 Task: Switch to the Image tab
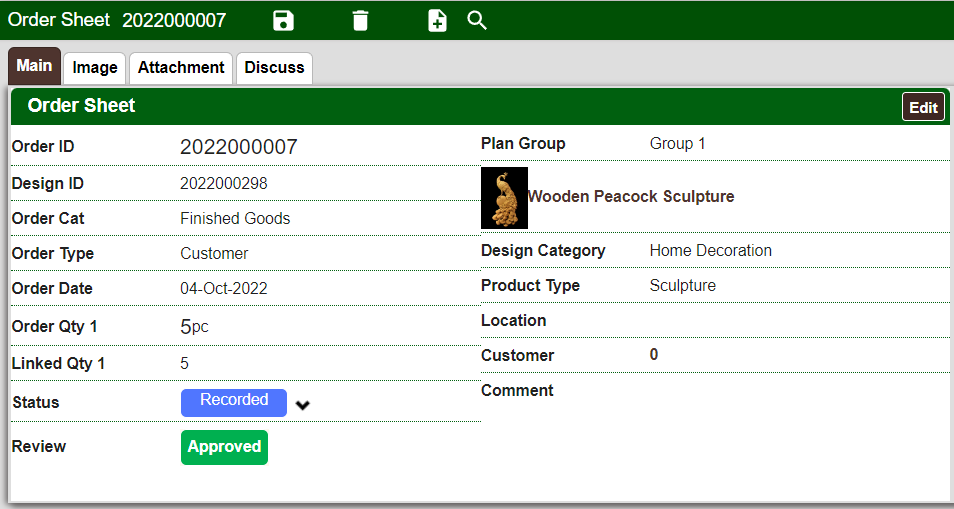tap(95, 68)
